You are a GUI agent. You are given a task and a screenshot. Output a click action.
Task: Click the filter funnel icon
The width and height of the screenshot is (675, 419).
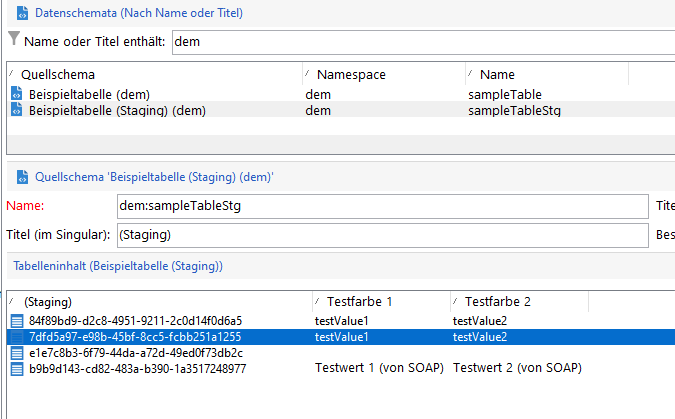point(13,40)
